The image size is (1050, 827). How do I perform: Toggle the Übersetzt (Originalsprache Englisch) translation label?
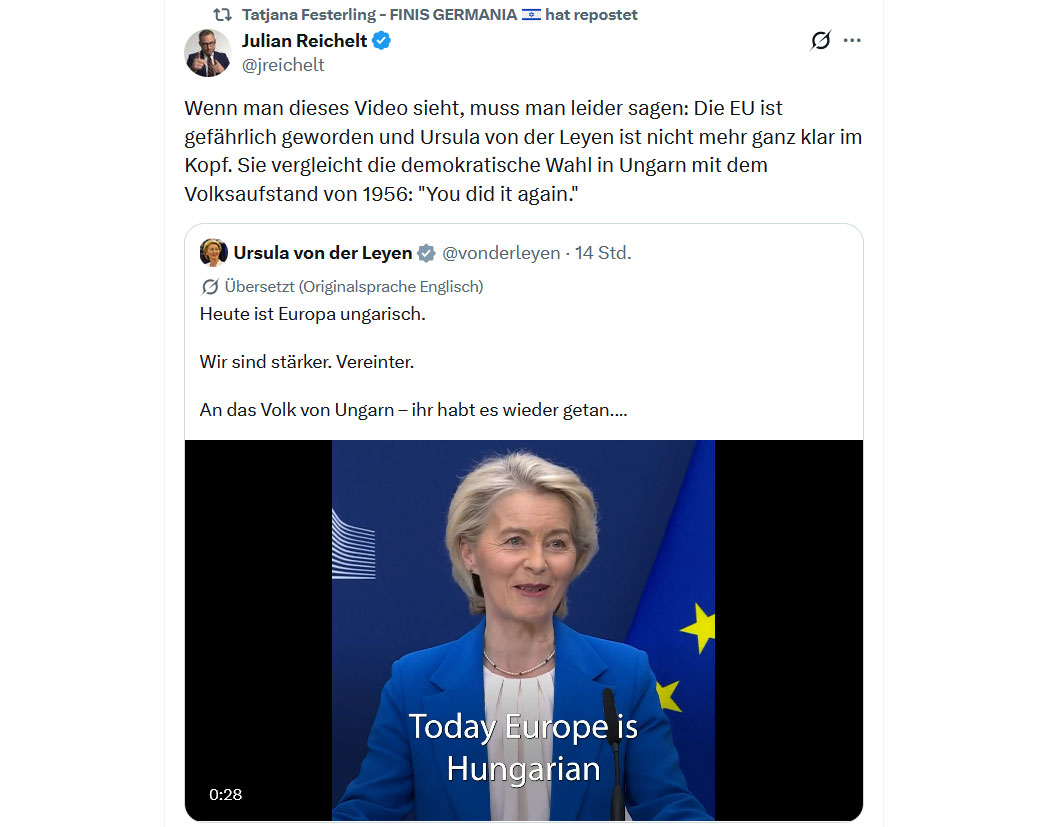coord(354,287)
